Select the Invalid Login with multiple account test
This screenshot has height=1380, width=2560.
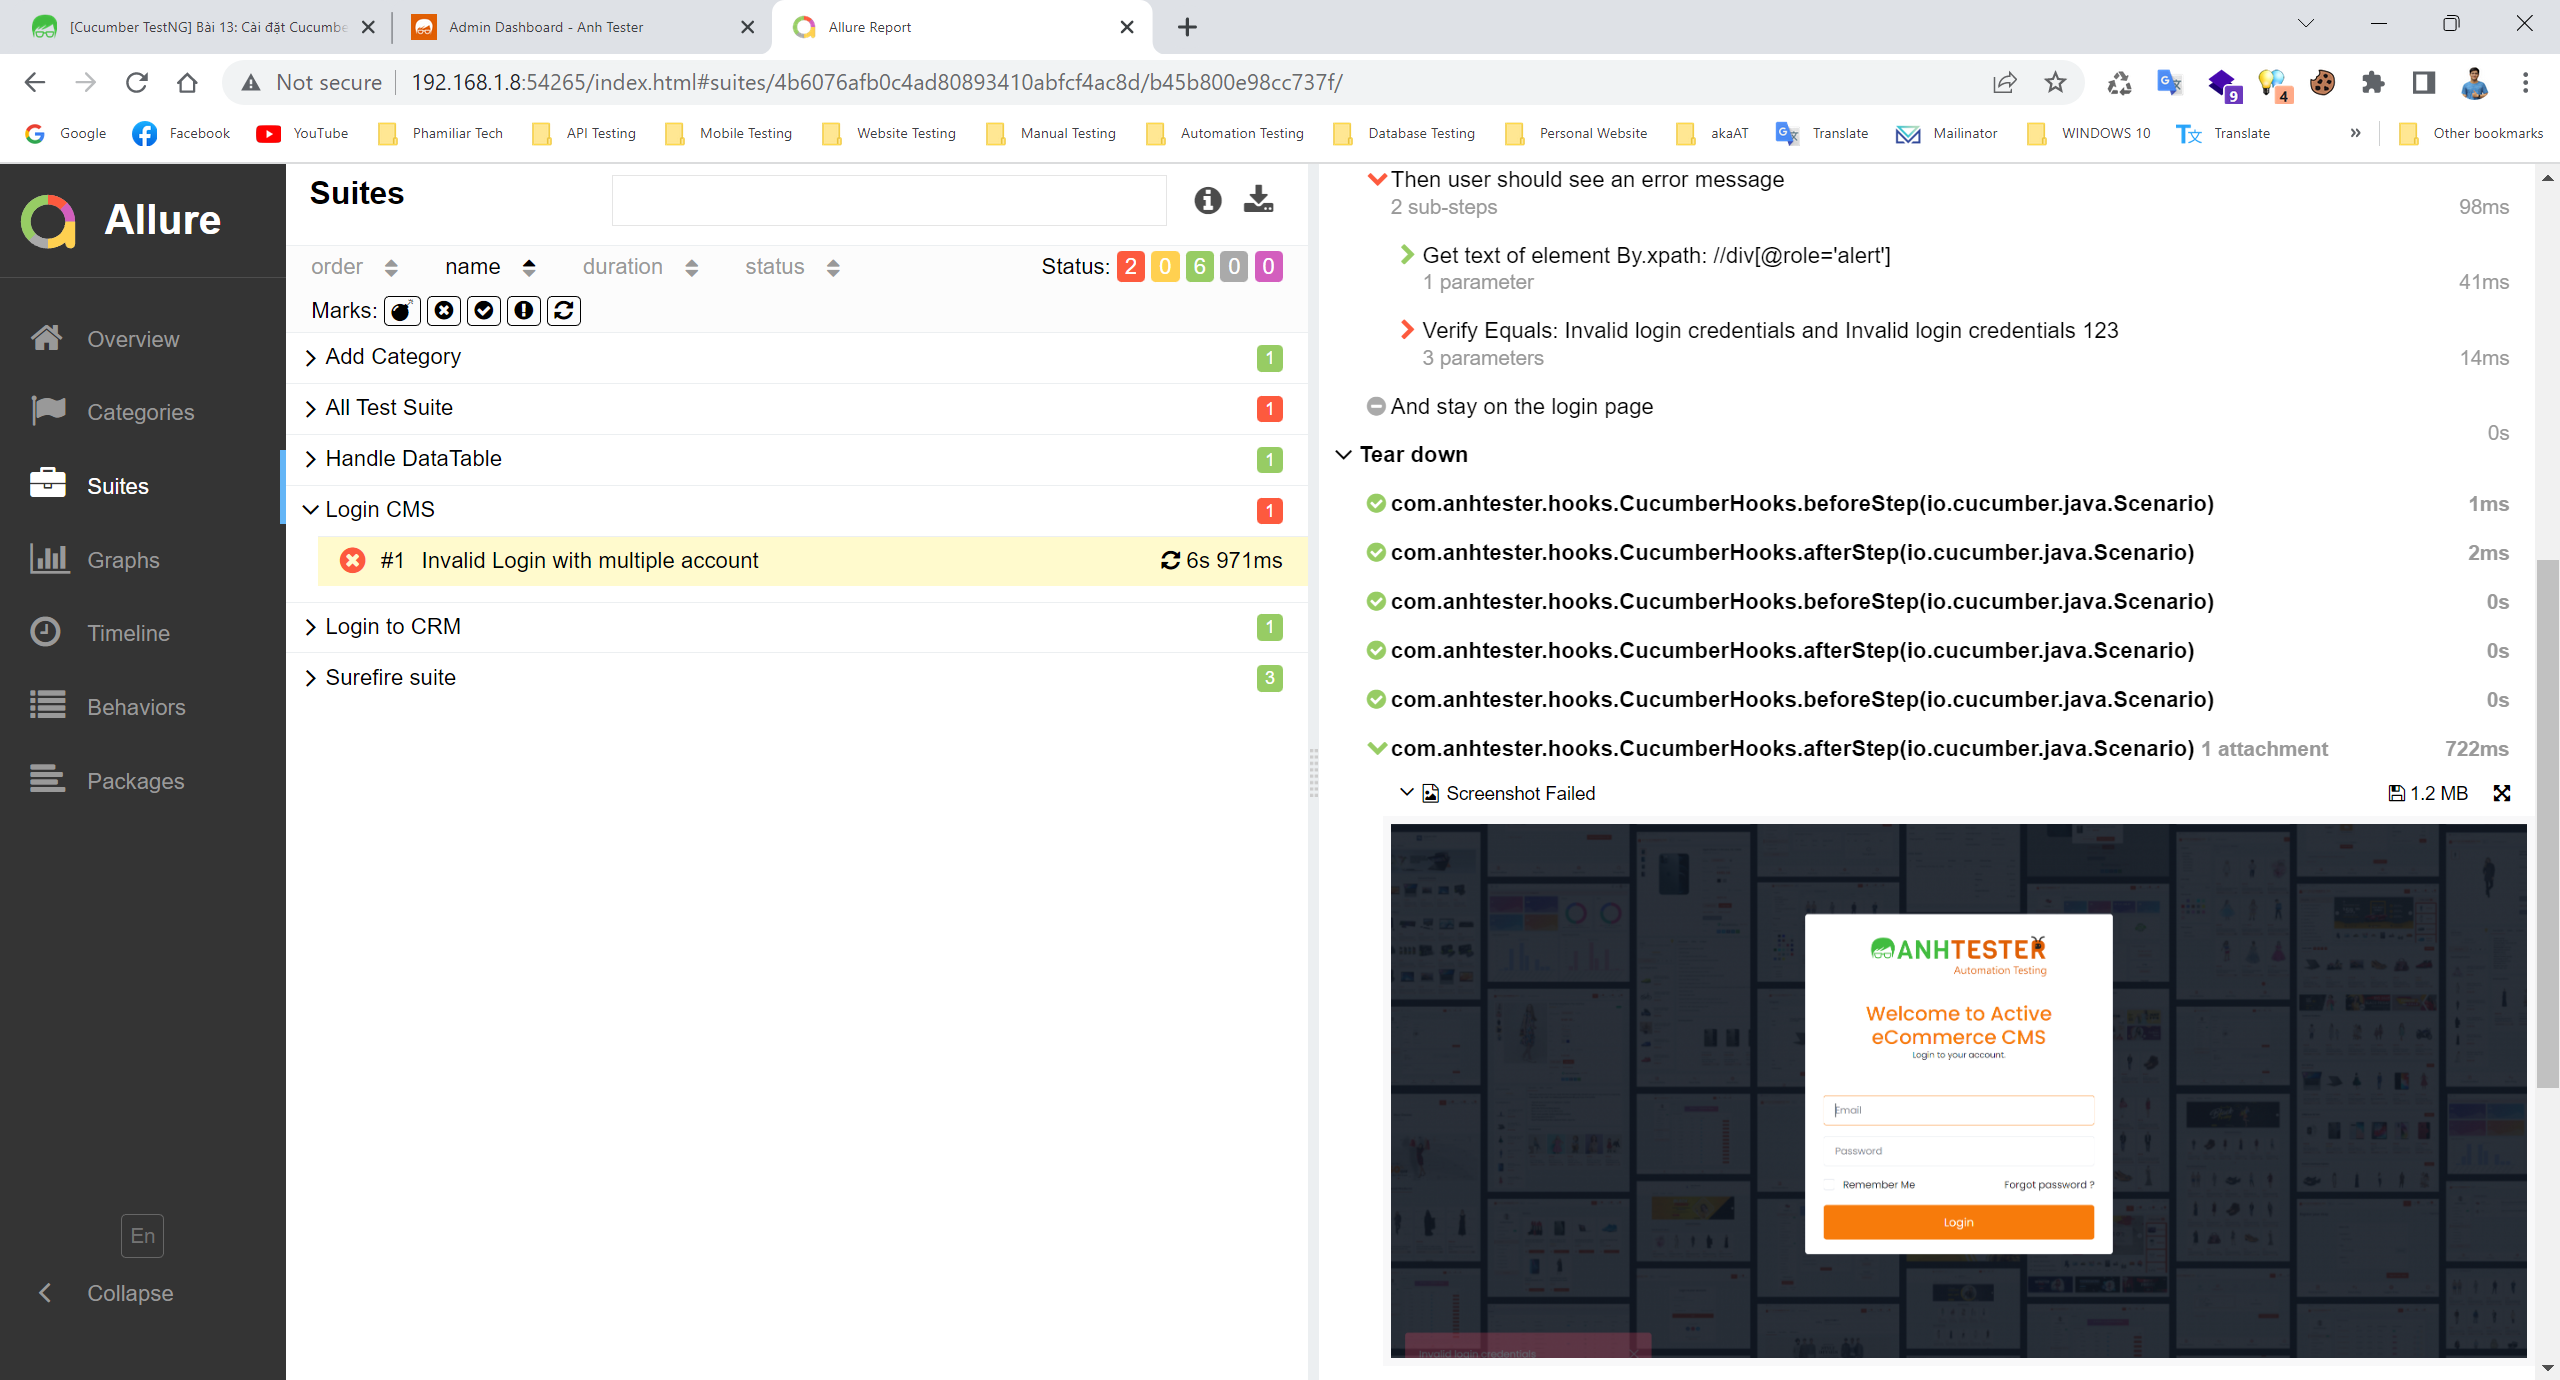click(x=590, y=561)
